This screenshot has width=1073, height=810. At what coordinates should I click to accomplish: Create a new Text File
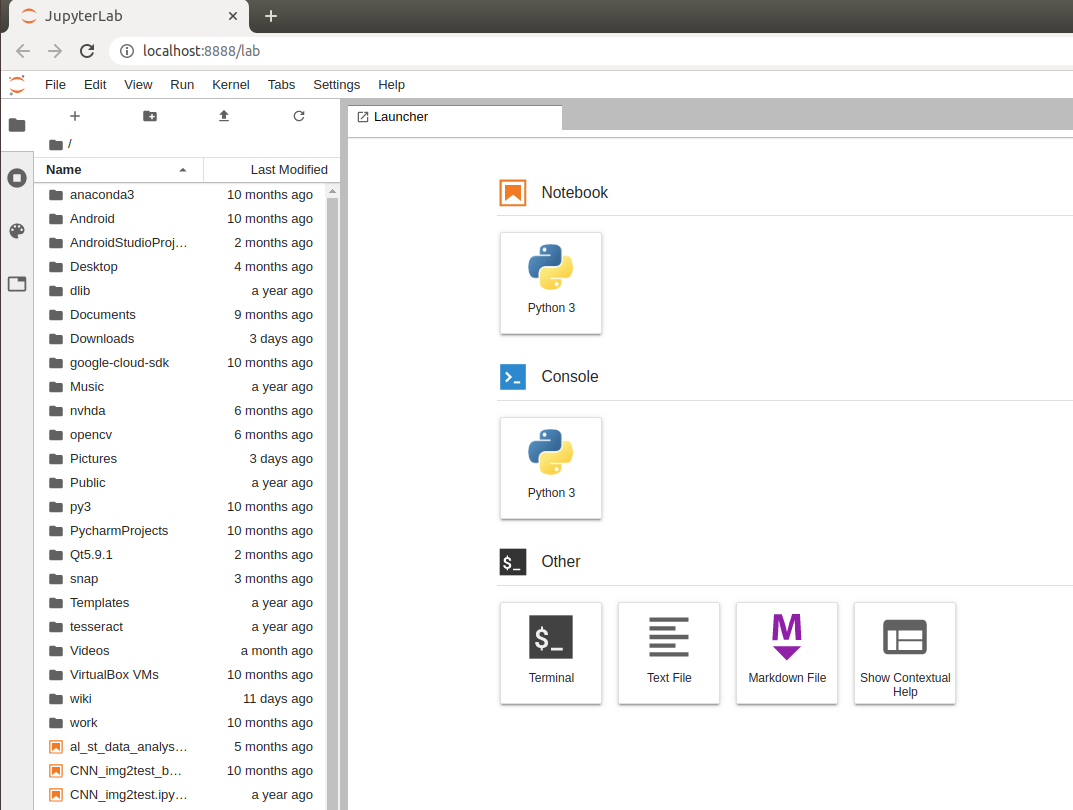click(669, 653)
